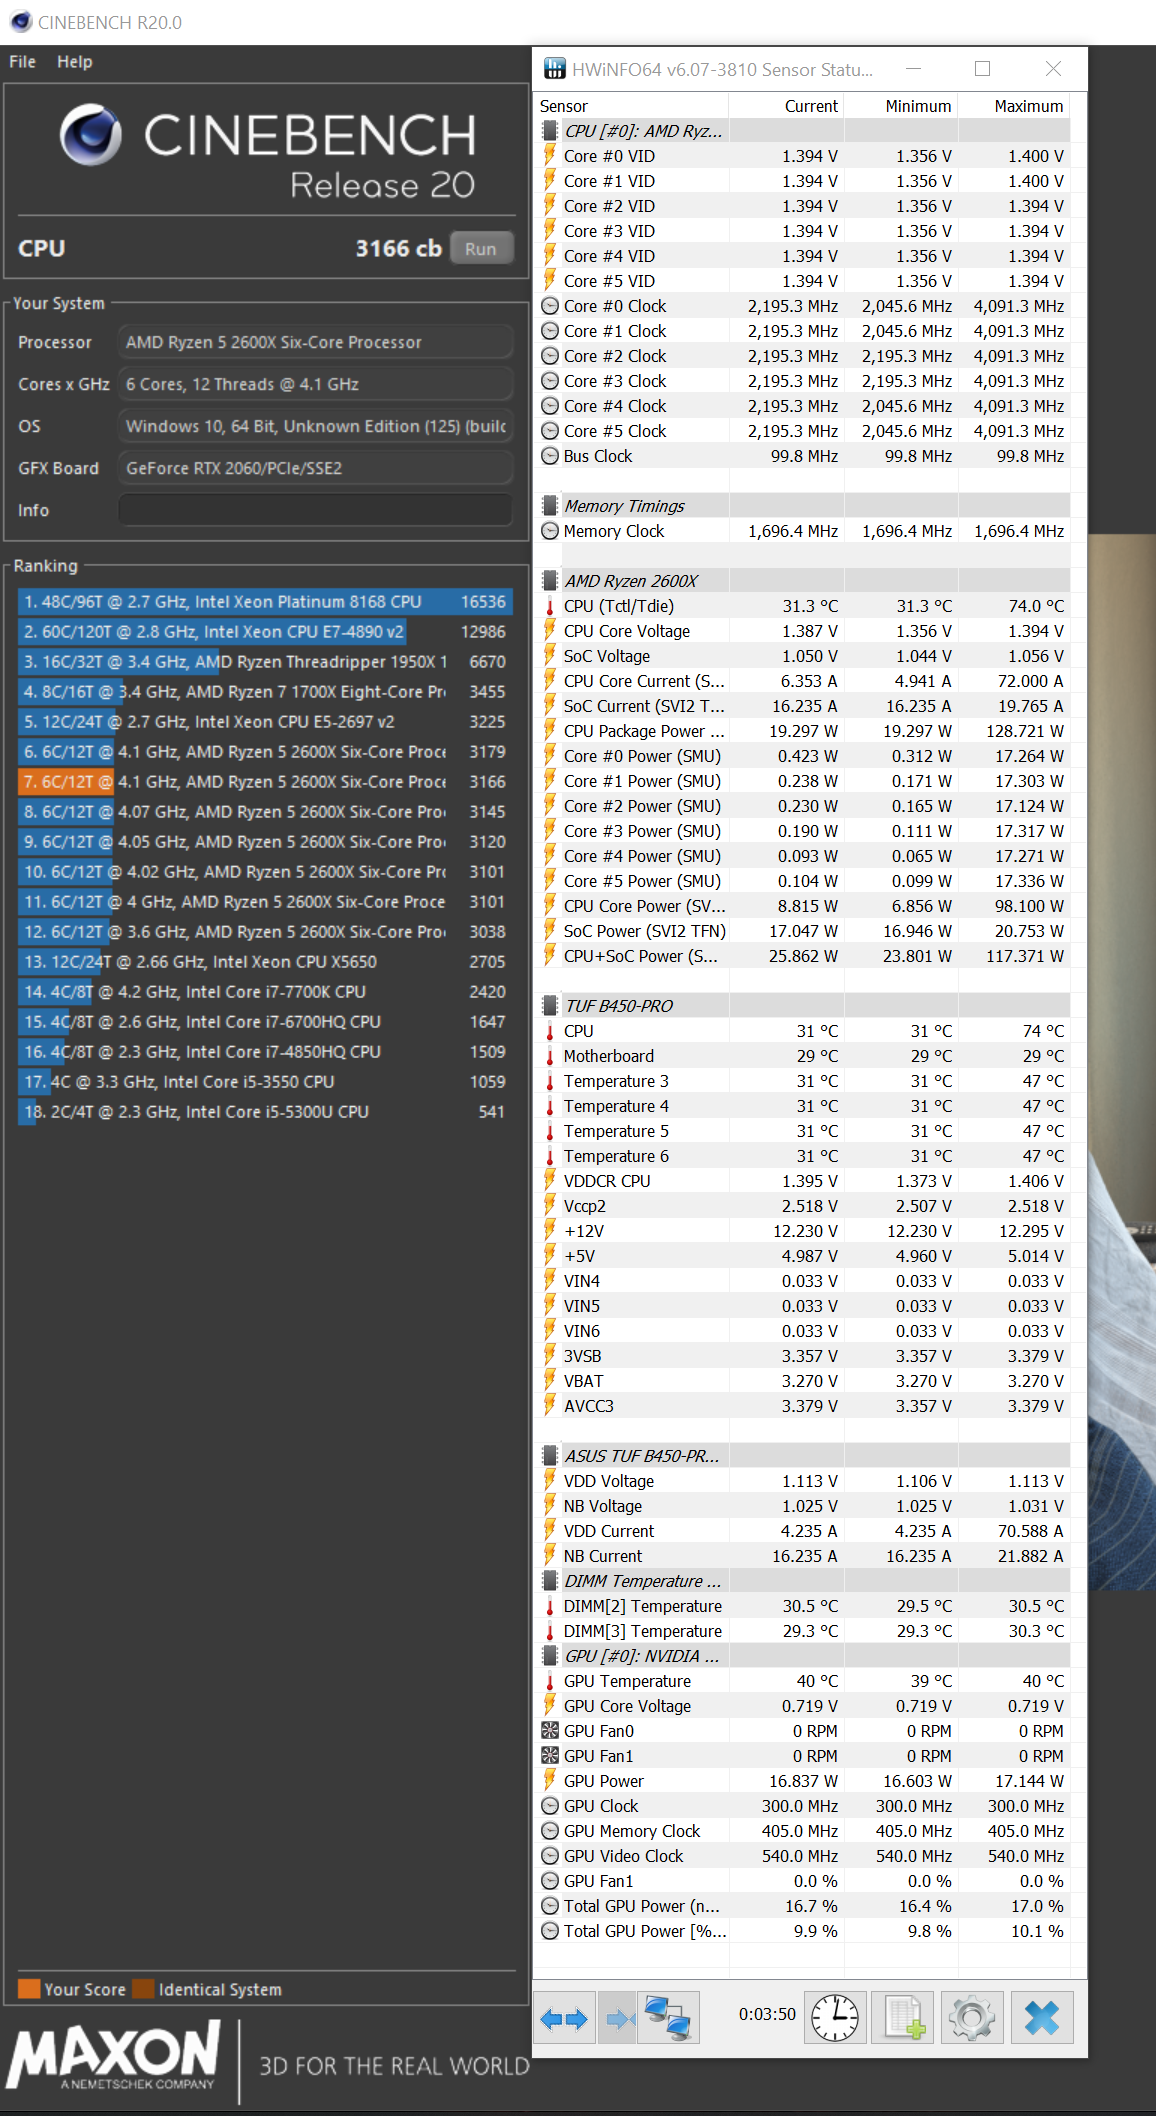Select highlighted orange ranking entry scoring 3166
This screenshot has height=2116, width=1156.
tap(265, 782)
